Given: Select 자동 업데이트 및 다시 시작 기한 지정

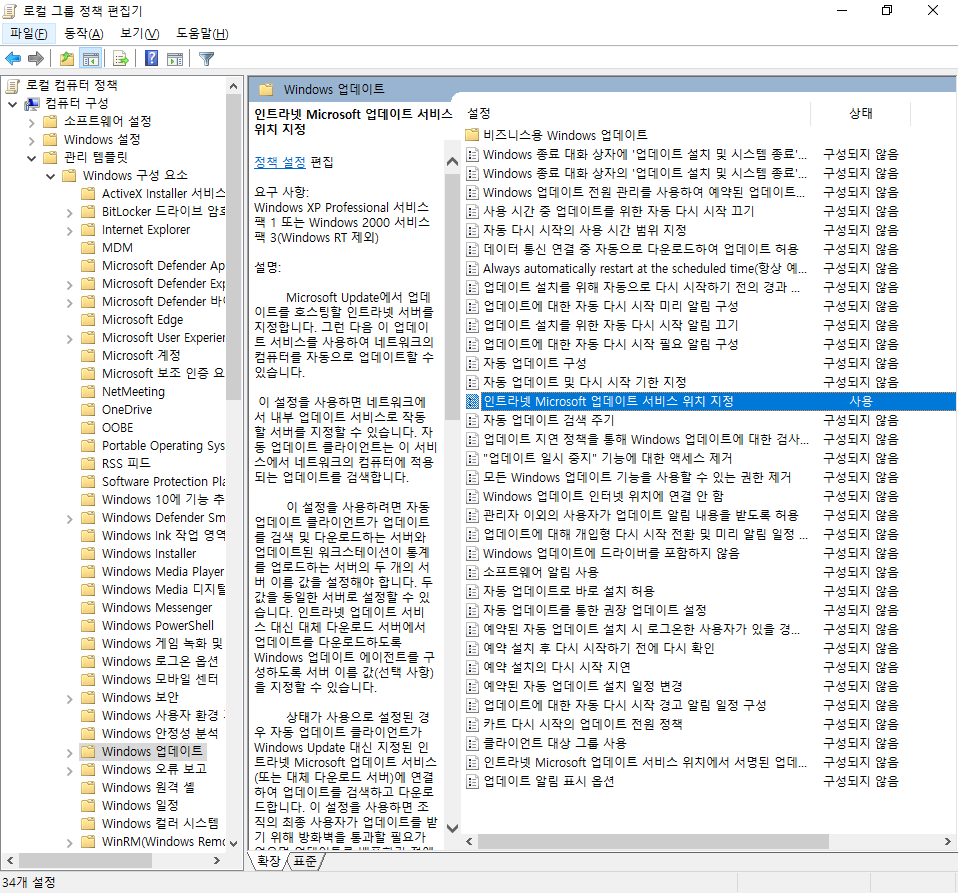Looking at the screenshot, I should (x=585, y=382).
